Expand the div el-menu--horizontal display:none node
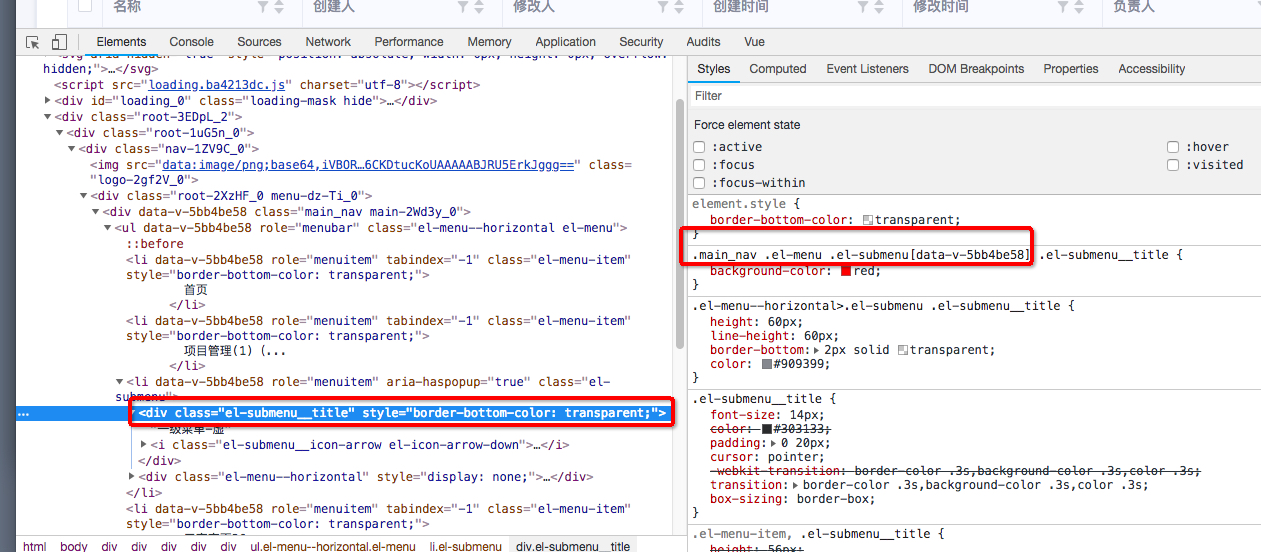This screenshot has width=1261, height=552. point(132,477)
